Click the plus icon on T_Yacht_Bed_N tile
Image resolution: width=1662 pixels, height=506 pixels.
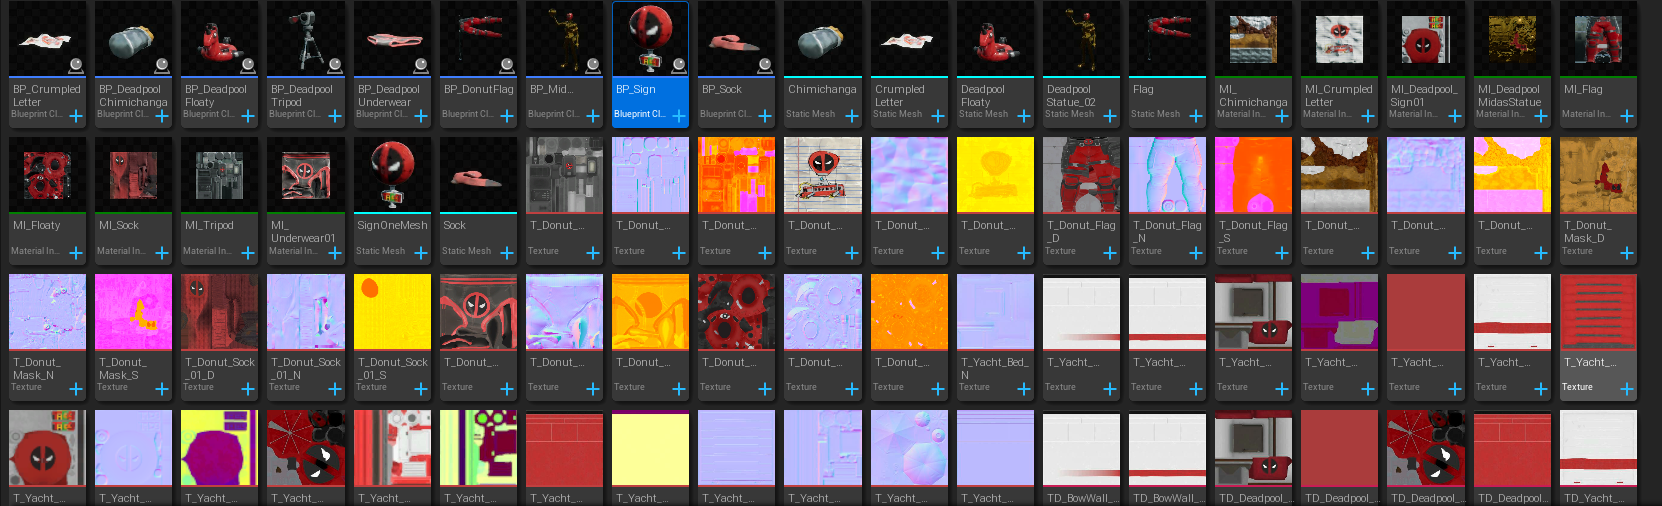coord(1024,390)
